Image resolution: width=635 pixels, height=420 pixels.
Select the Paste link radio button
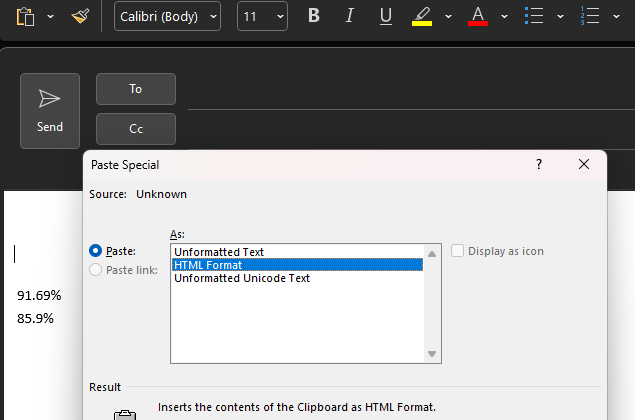pyautogui.click(x=96, y=270)
